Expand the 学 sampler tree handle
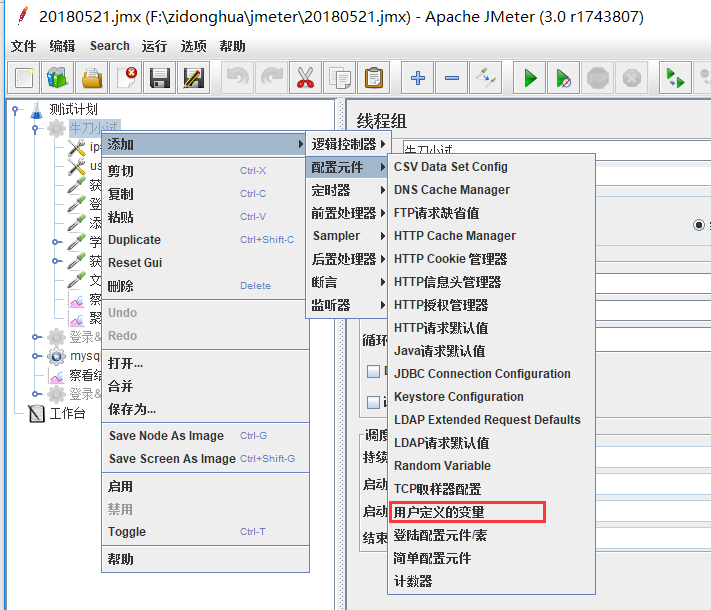Screen dimensions: 711x610 click(55, 242)
